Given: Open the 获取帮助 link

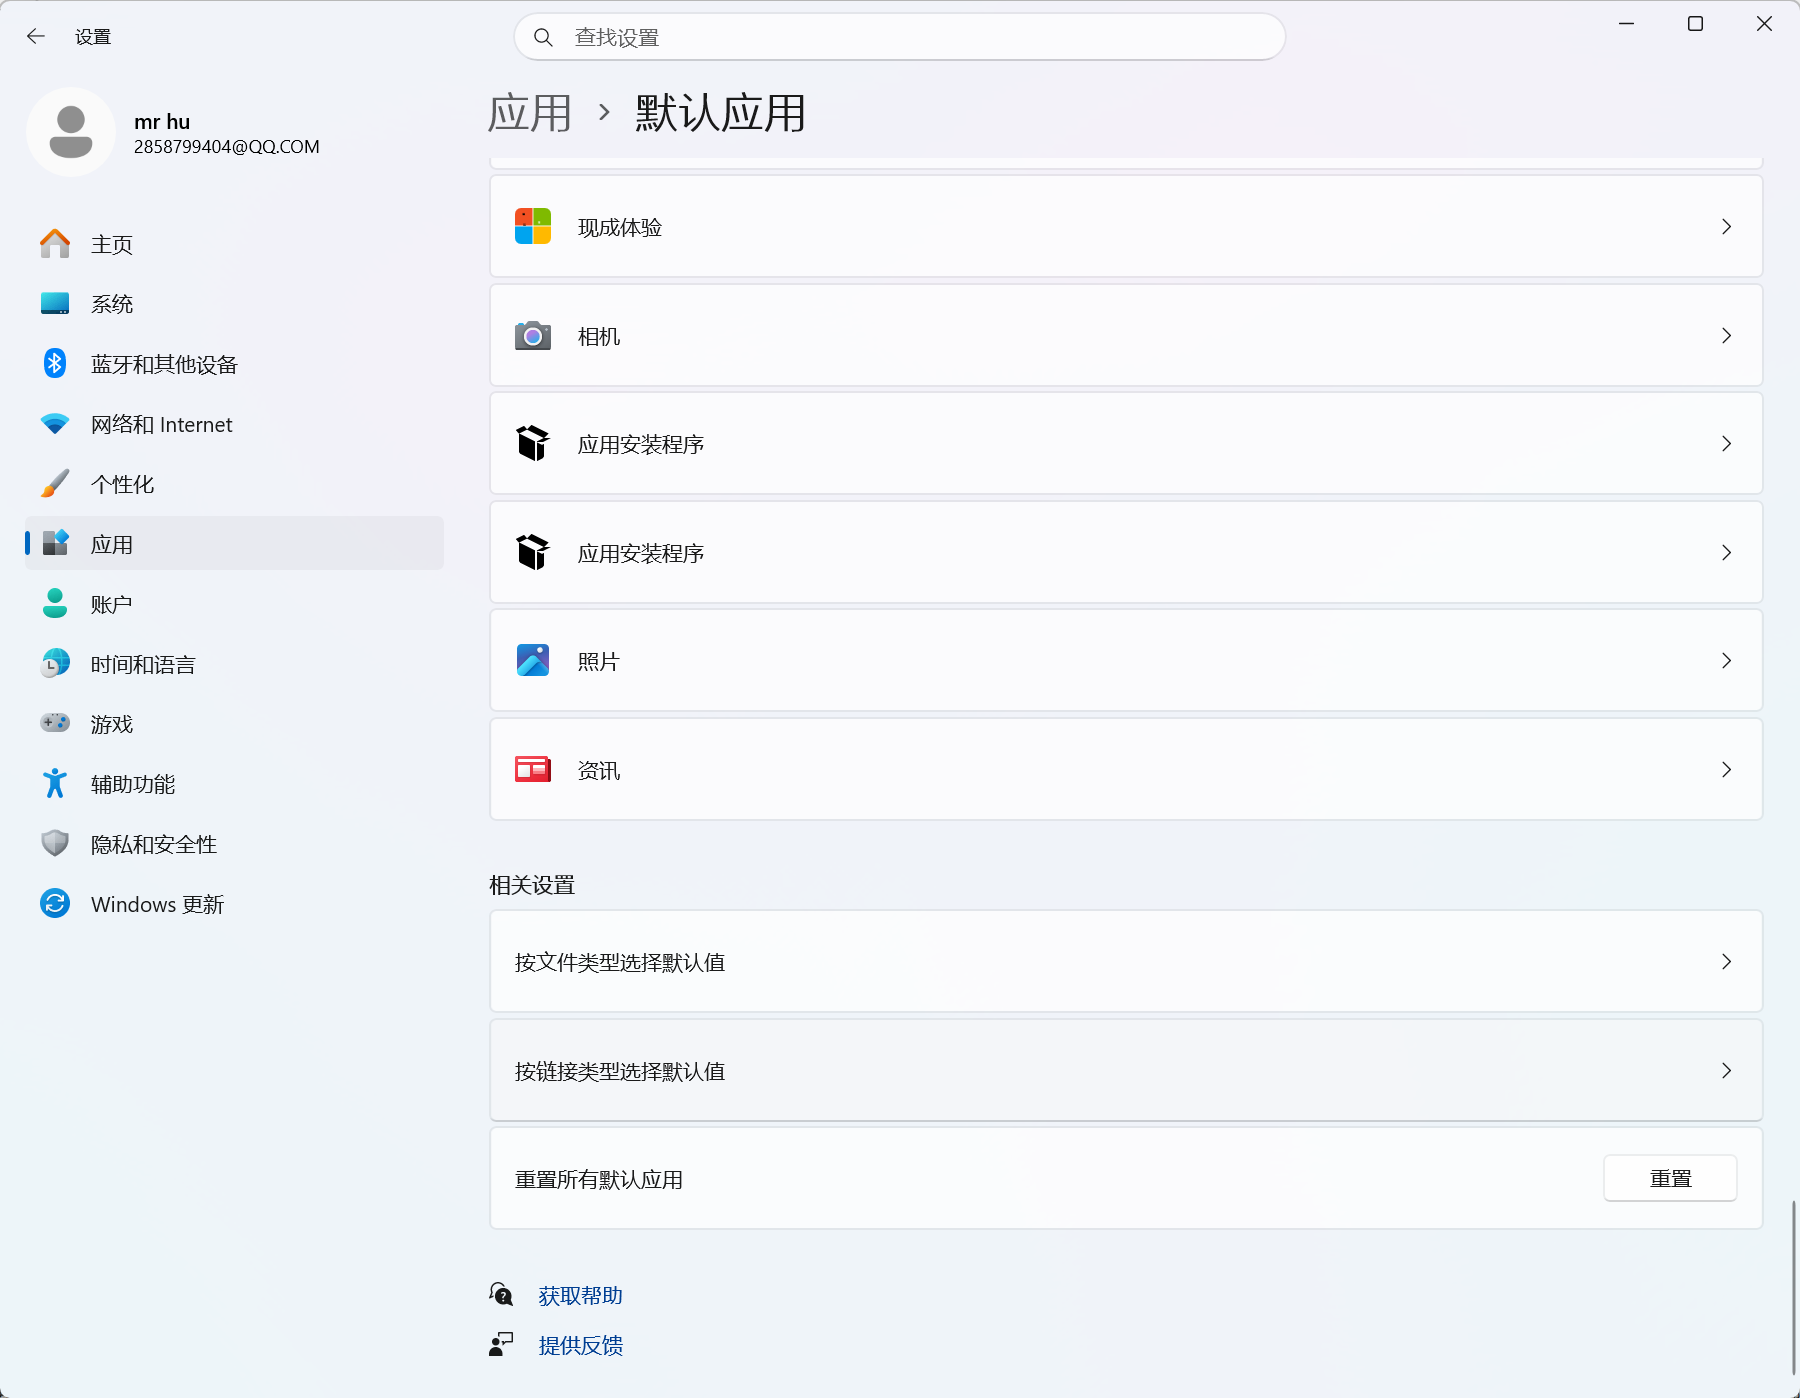Looking at the screenshot, I should click(581, 1296).
